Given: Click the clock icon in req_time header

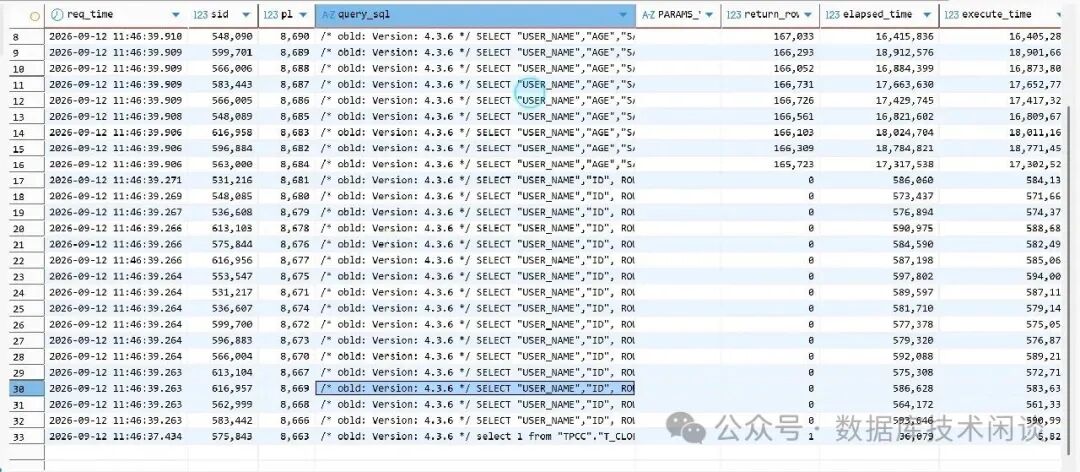Looking at the screenshot, I should click(x=56, y=14).
